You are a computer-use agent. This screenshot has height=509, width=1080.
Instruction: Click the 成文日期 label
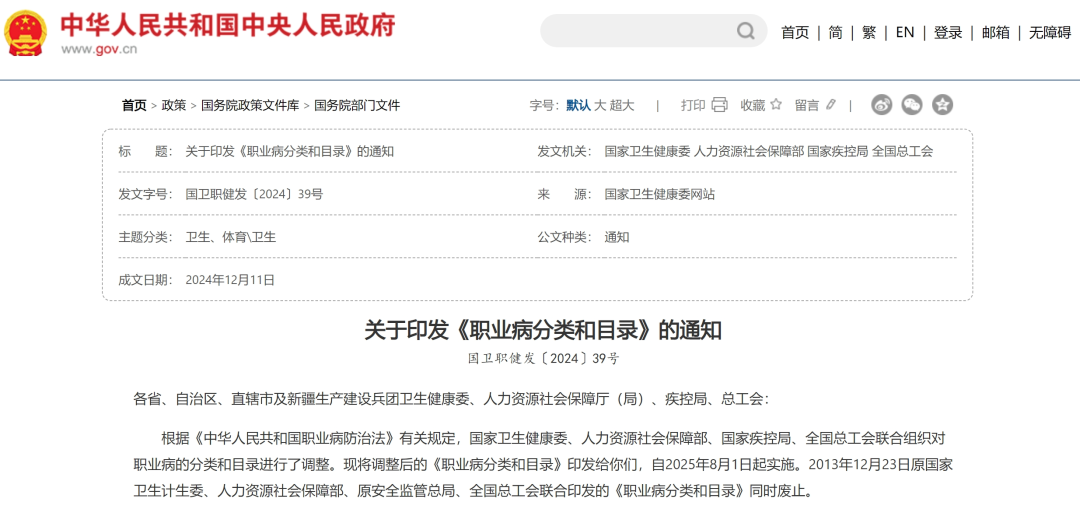point(146,280)
